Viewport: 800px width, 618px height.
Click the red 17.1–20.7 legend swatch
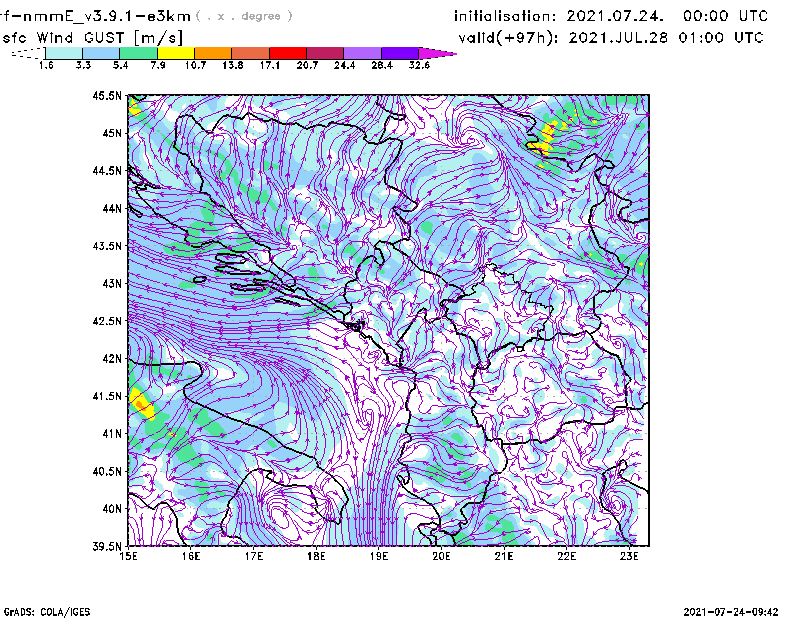288,53
